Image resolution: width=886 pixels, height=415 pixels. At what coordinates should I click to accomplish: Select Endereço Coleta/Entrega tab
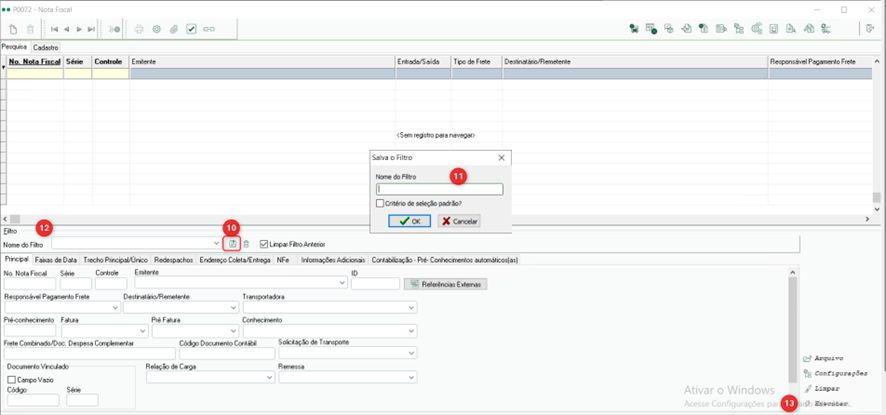(x=235, y=260)
